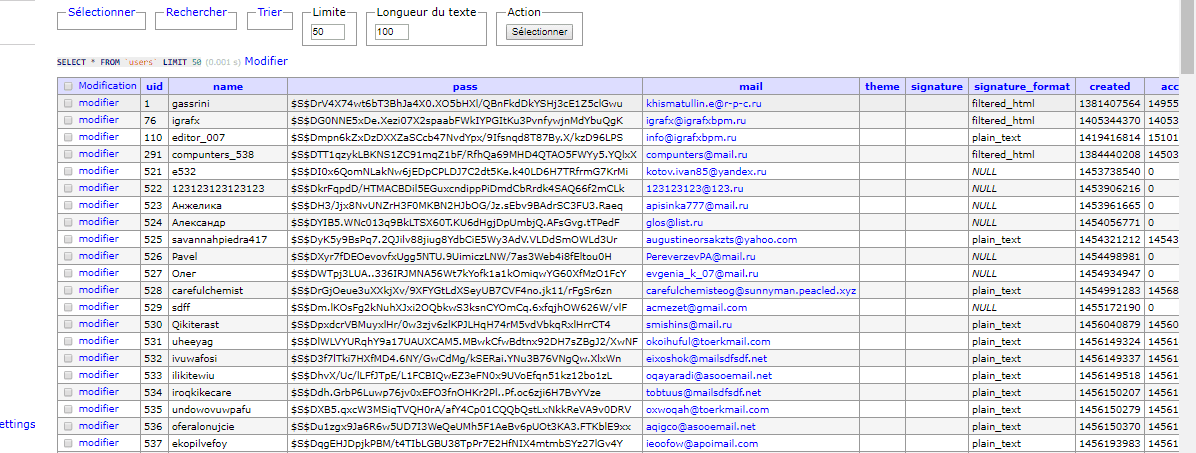
Task: Open email apisinka777@mail.ru
Action: 697,205
